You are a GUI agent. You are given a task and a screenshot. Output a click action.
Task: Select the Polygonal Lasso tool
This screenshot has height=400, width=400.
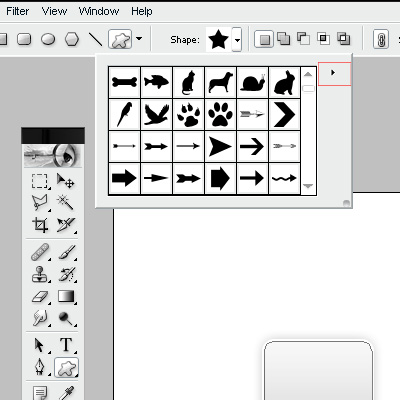coord(40,202)
